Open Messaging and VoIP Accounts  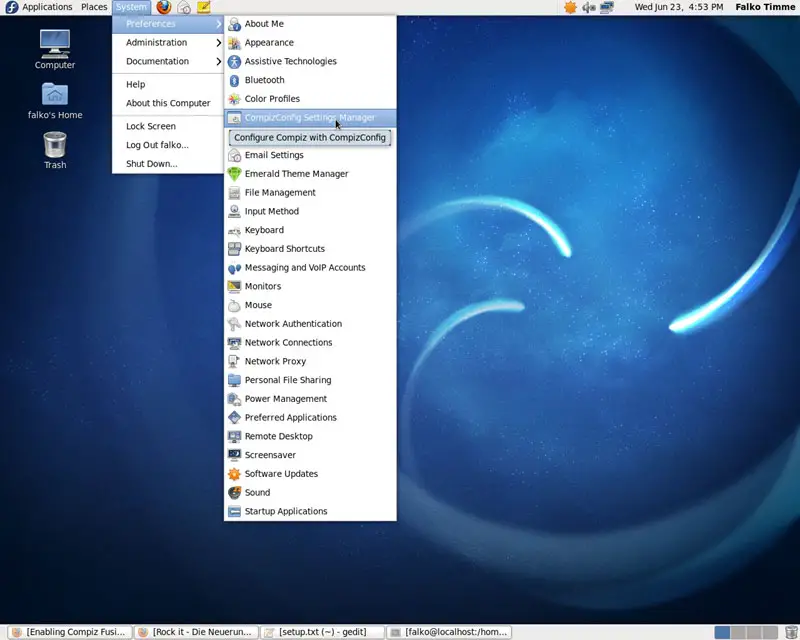coord(310,267)
